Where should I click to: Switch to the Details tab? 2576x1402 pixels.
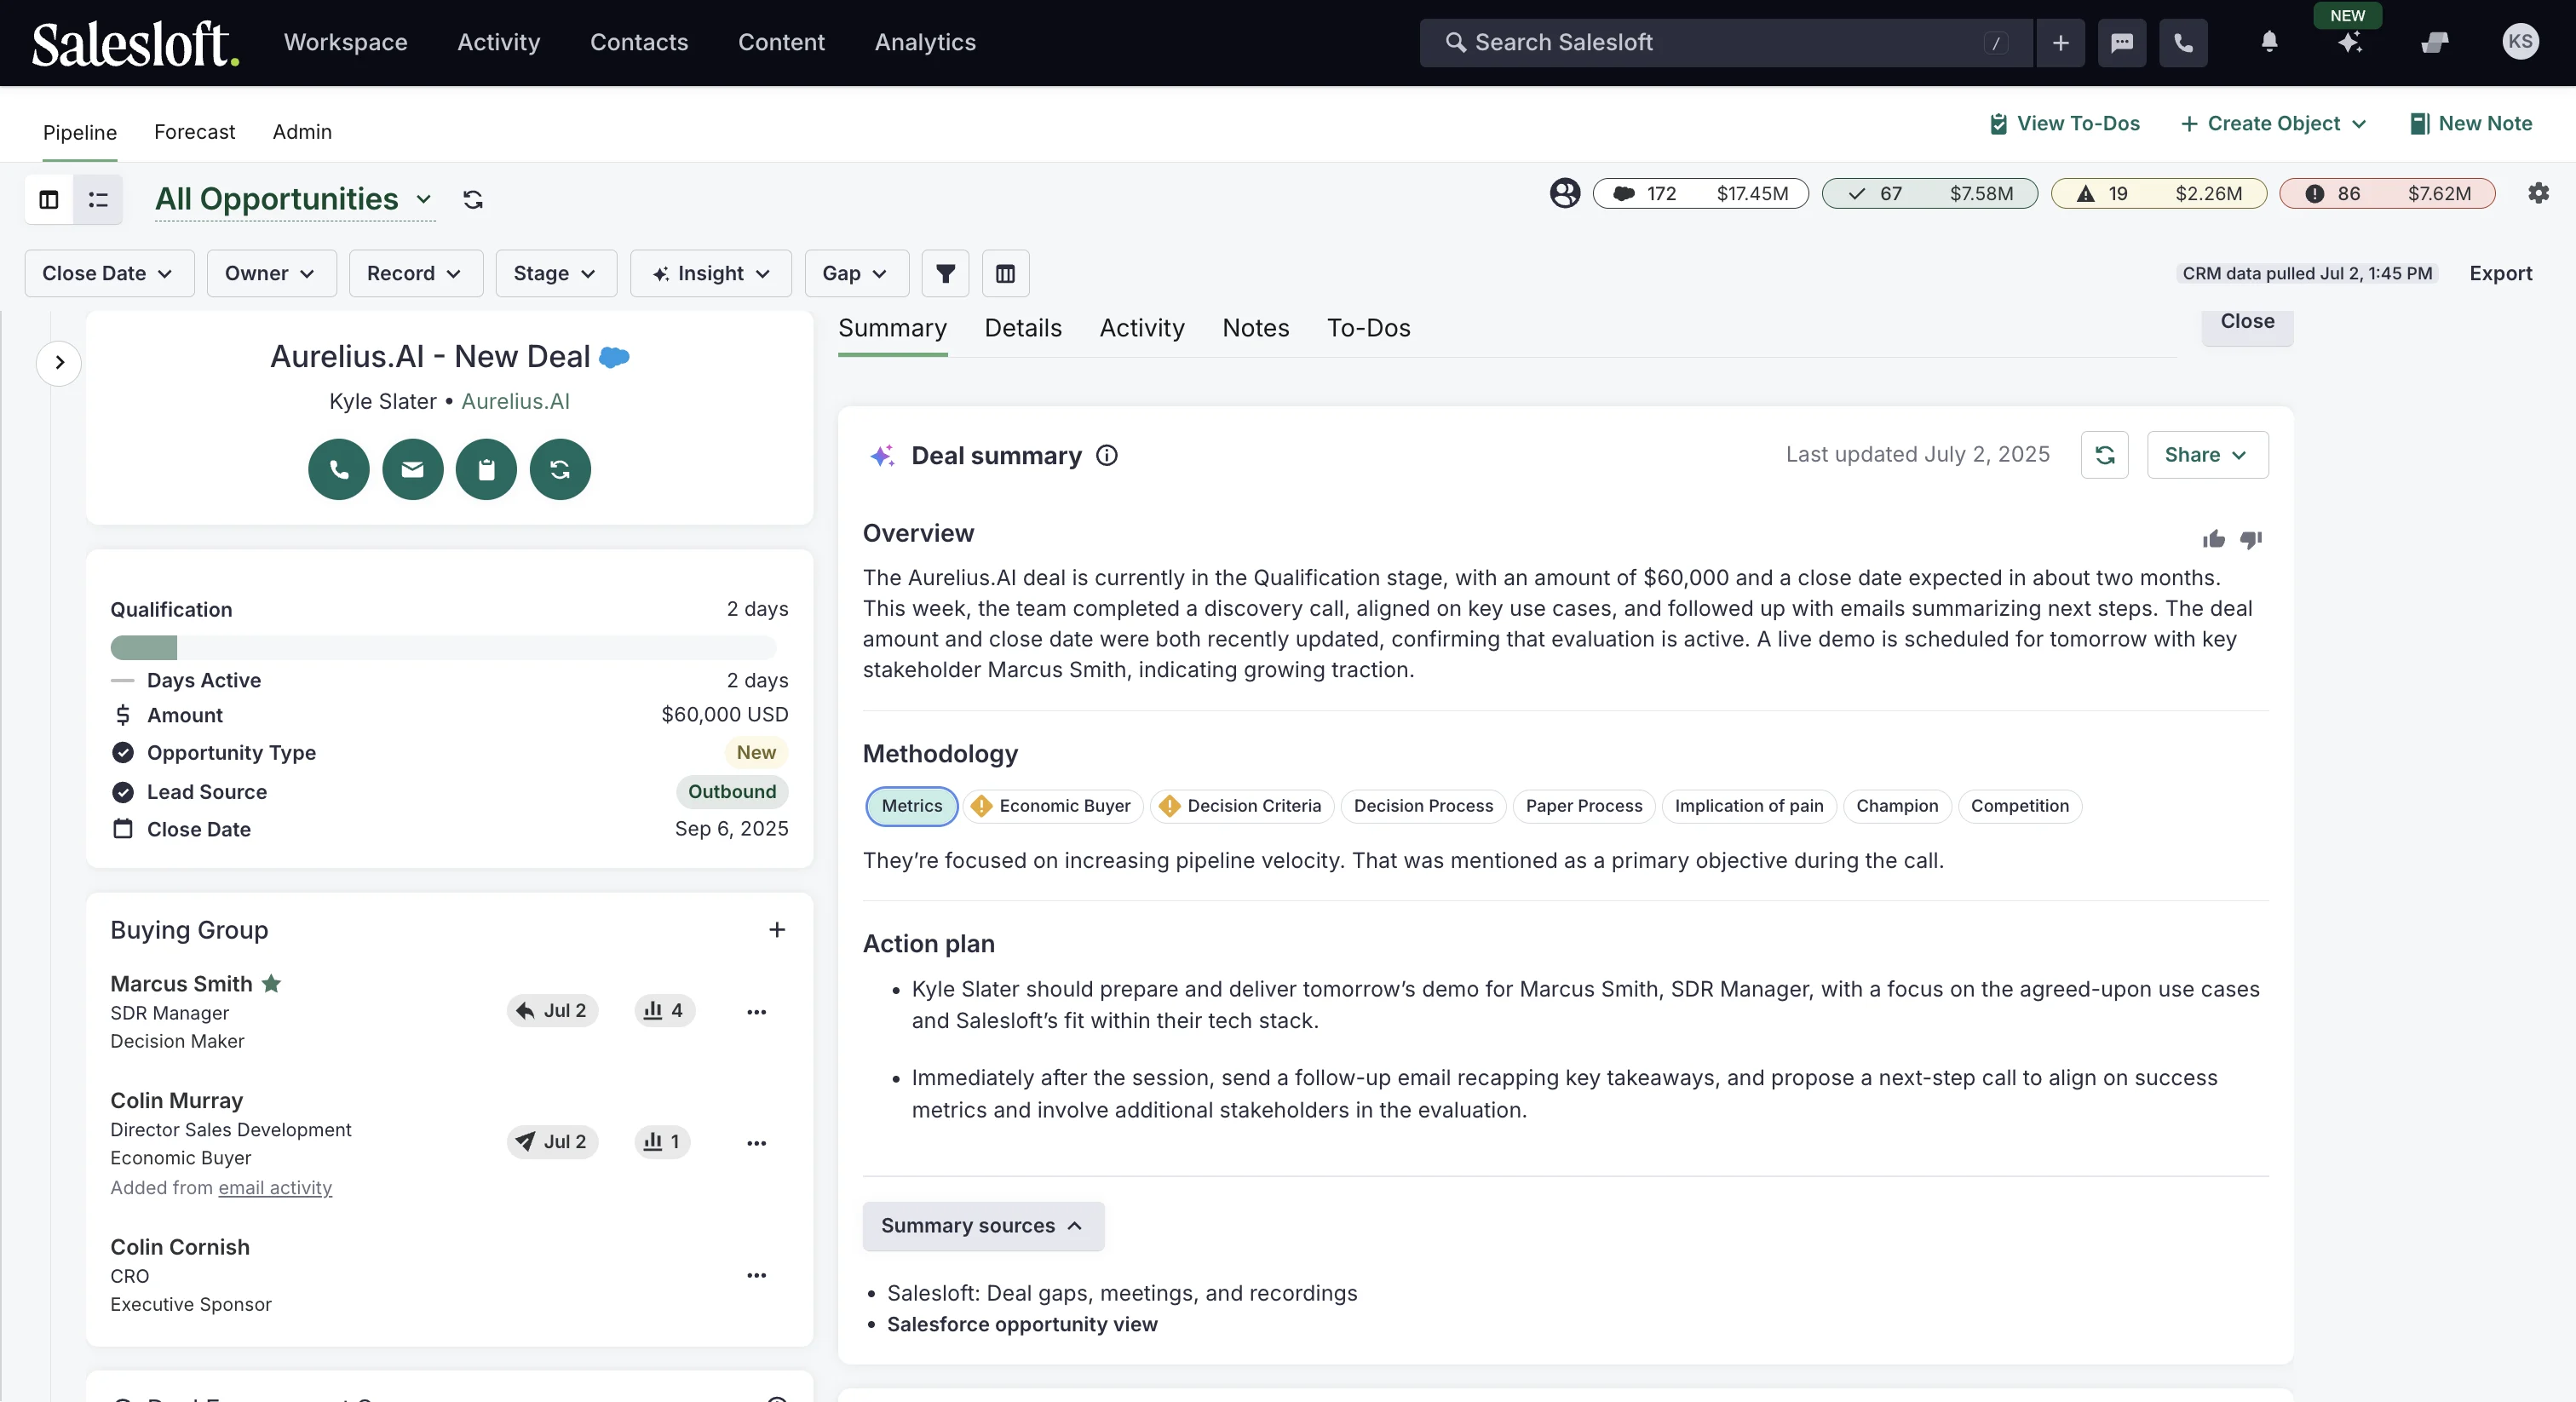pos(1022,328)
